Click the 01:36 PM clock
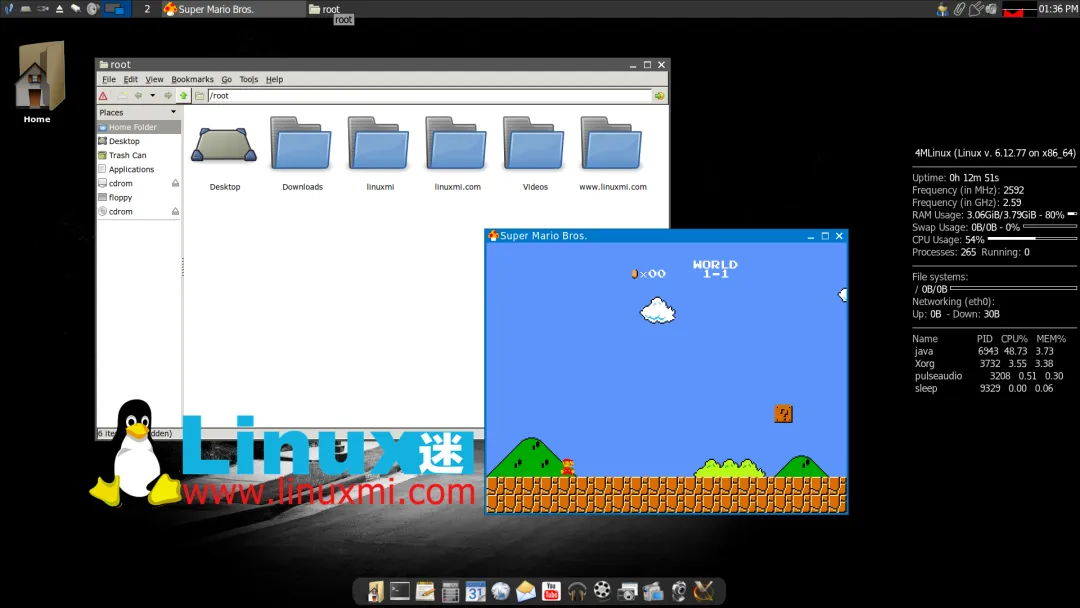The image size is (1080, 608). pos(1058,9)
